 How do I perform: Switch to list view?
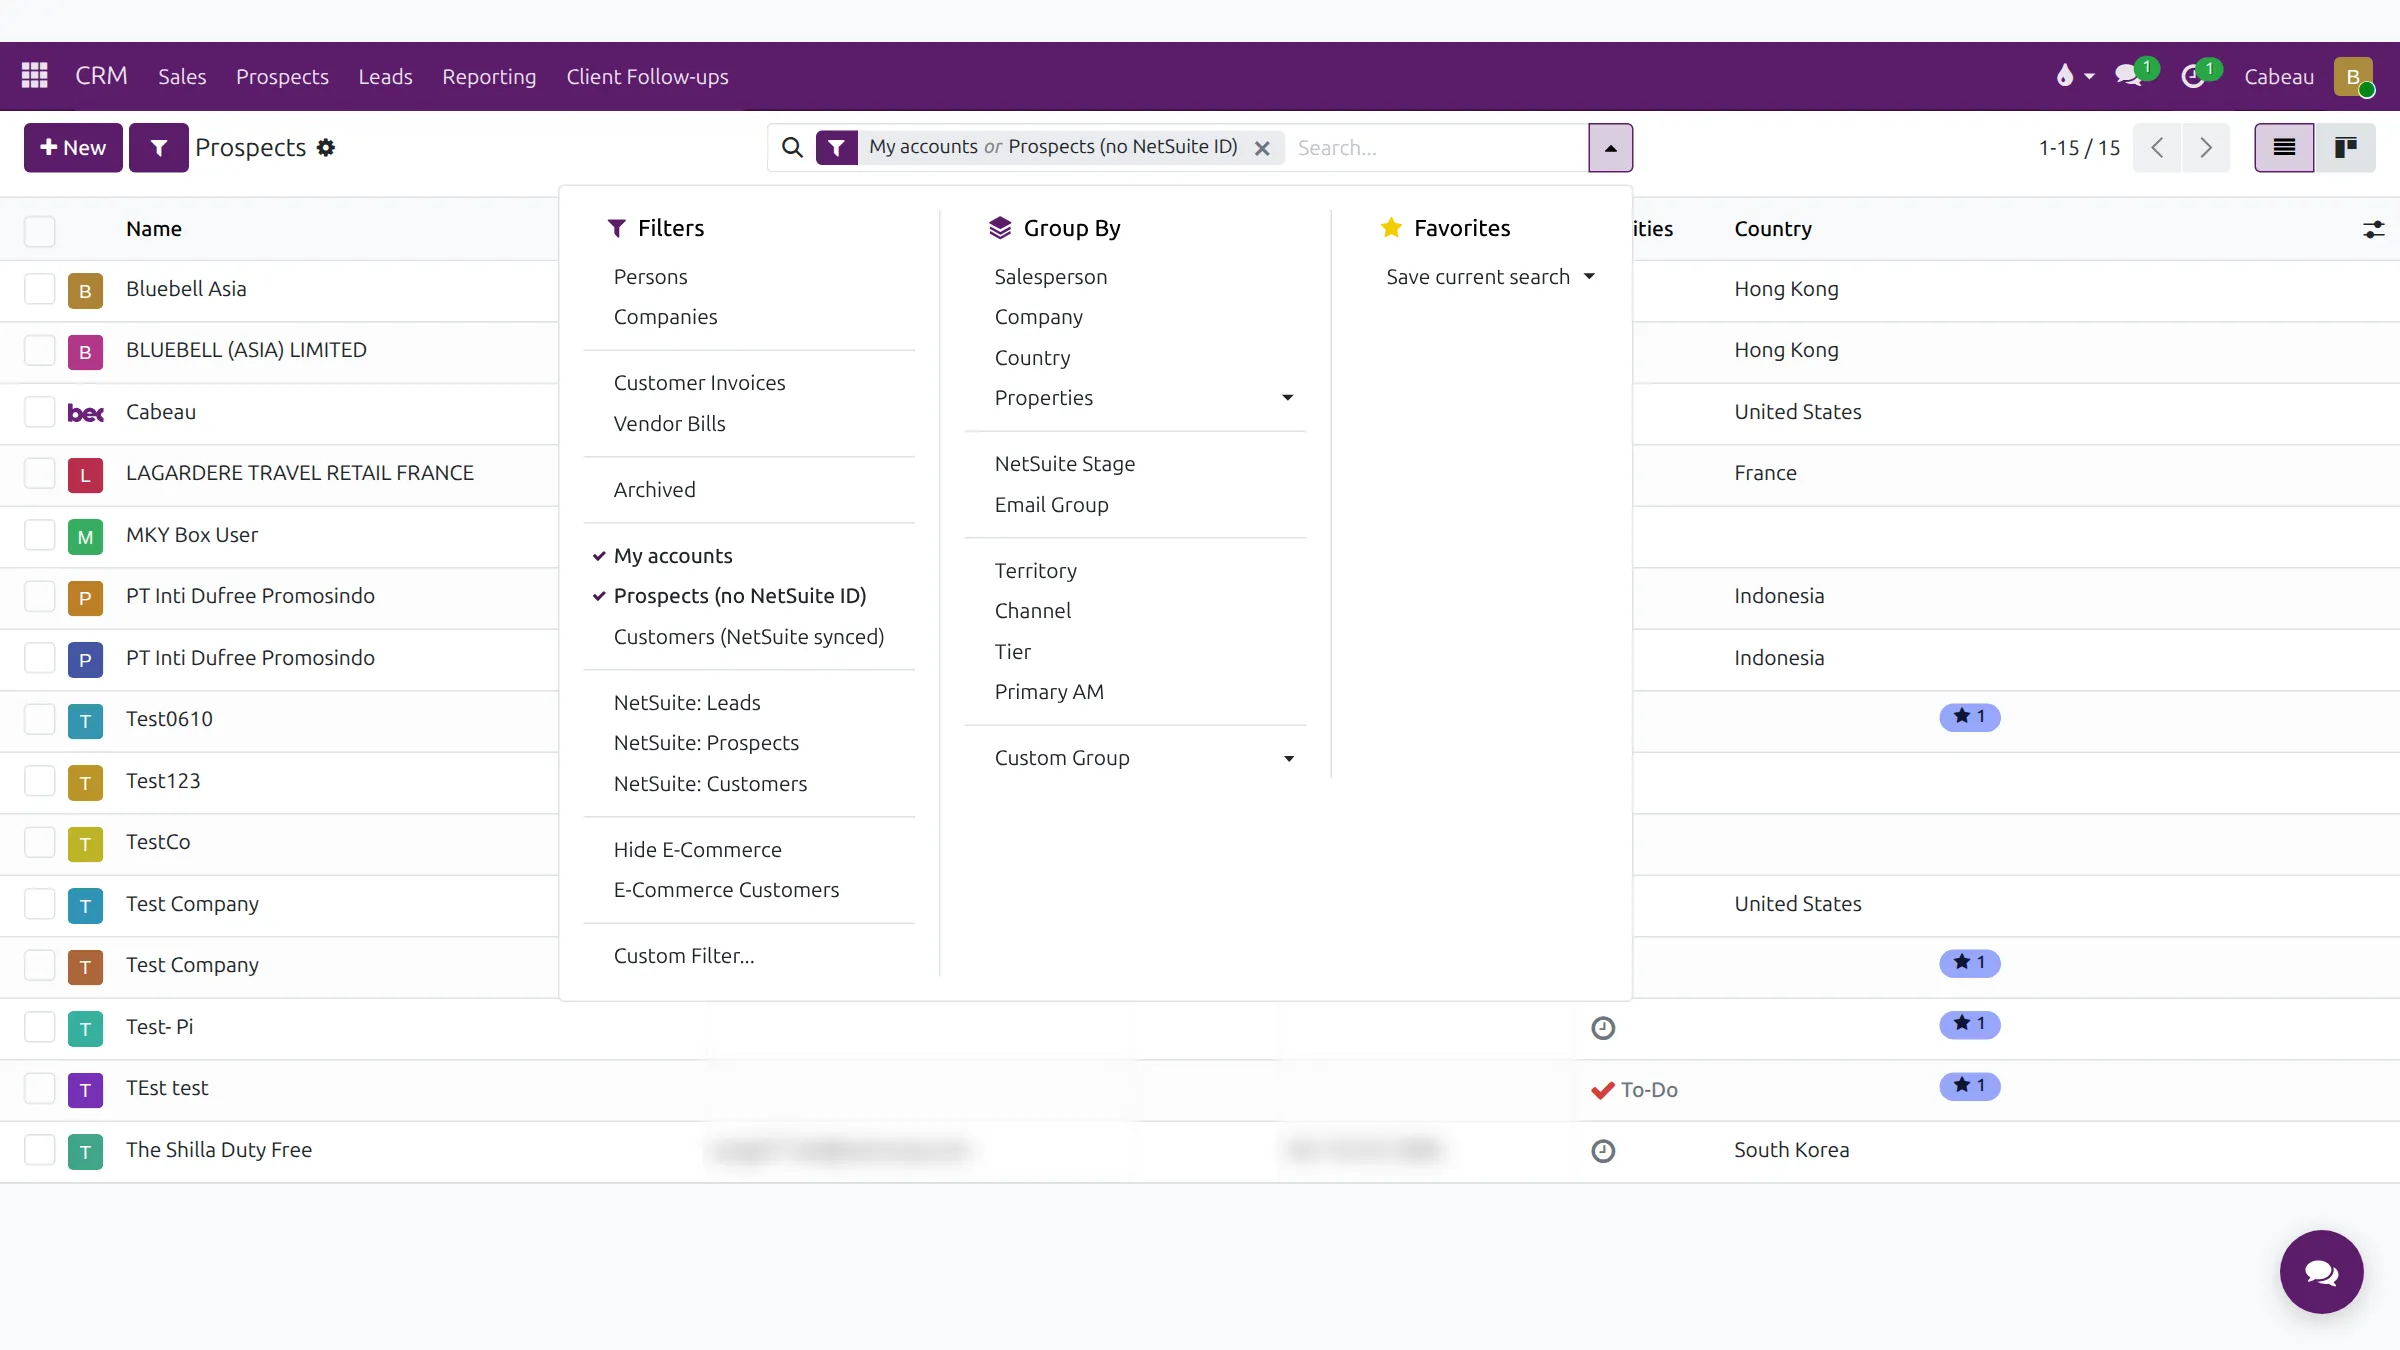click(2284, 148)
